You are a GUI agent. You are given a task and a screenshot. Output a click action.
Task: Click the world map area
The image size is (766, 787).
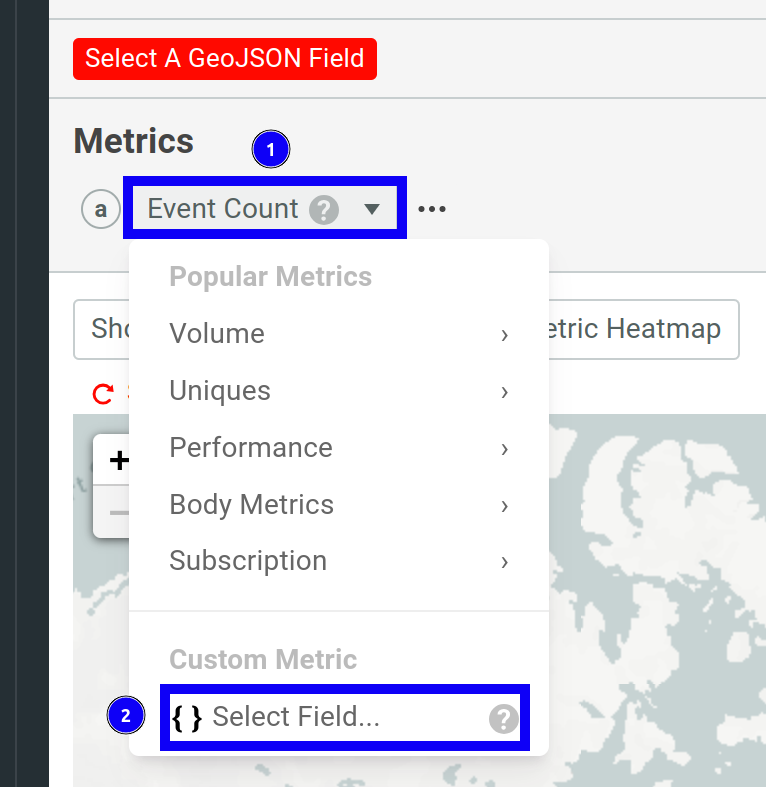pos(658,600)
